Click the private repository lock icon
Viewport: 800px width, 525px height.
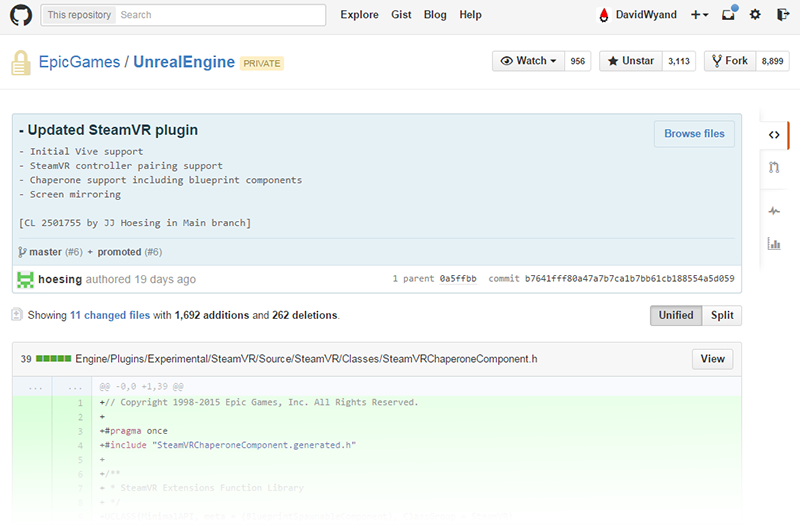pos(21,63)
